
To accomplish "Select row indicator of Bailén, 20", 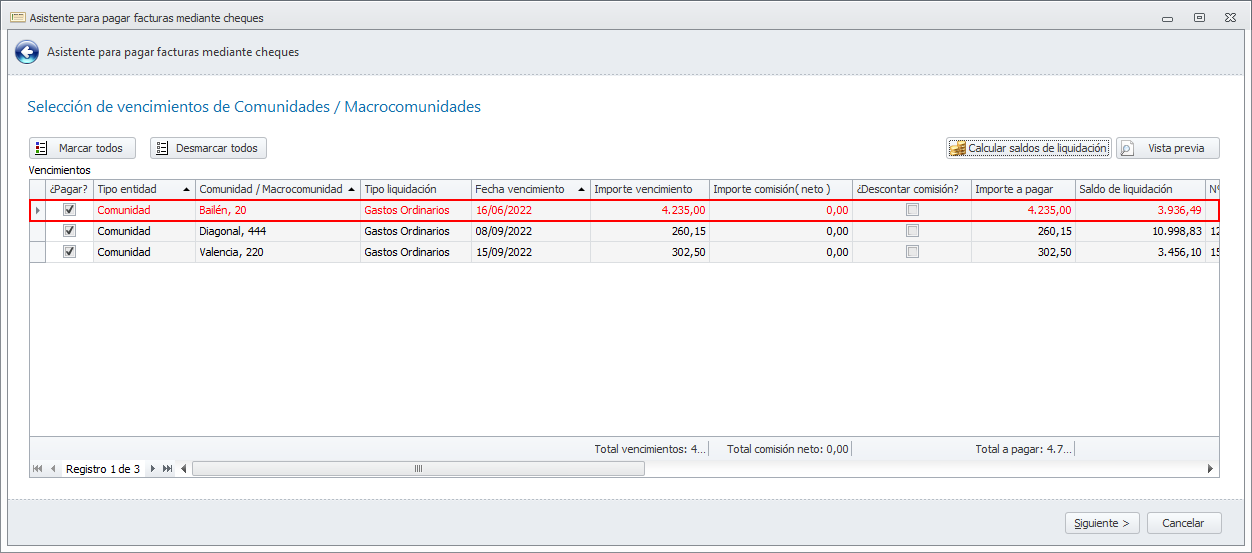I will coord(38,210).
